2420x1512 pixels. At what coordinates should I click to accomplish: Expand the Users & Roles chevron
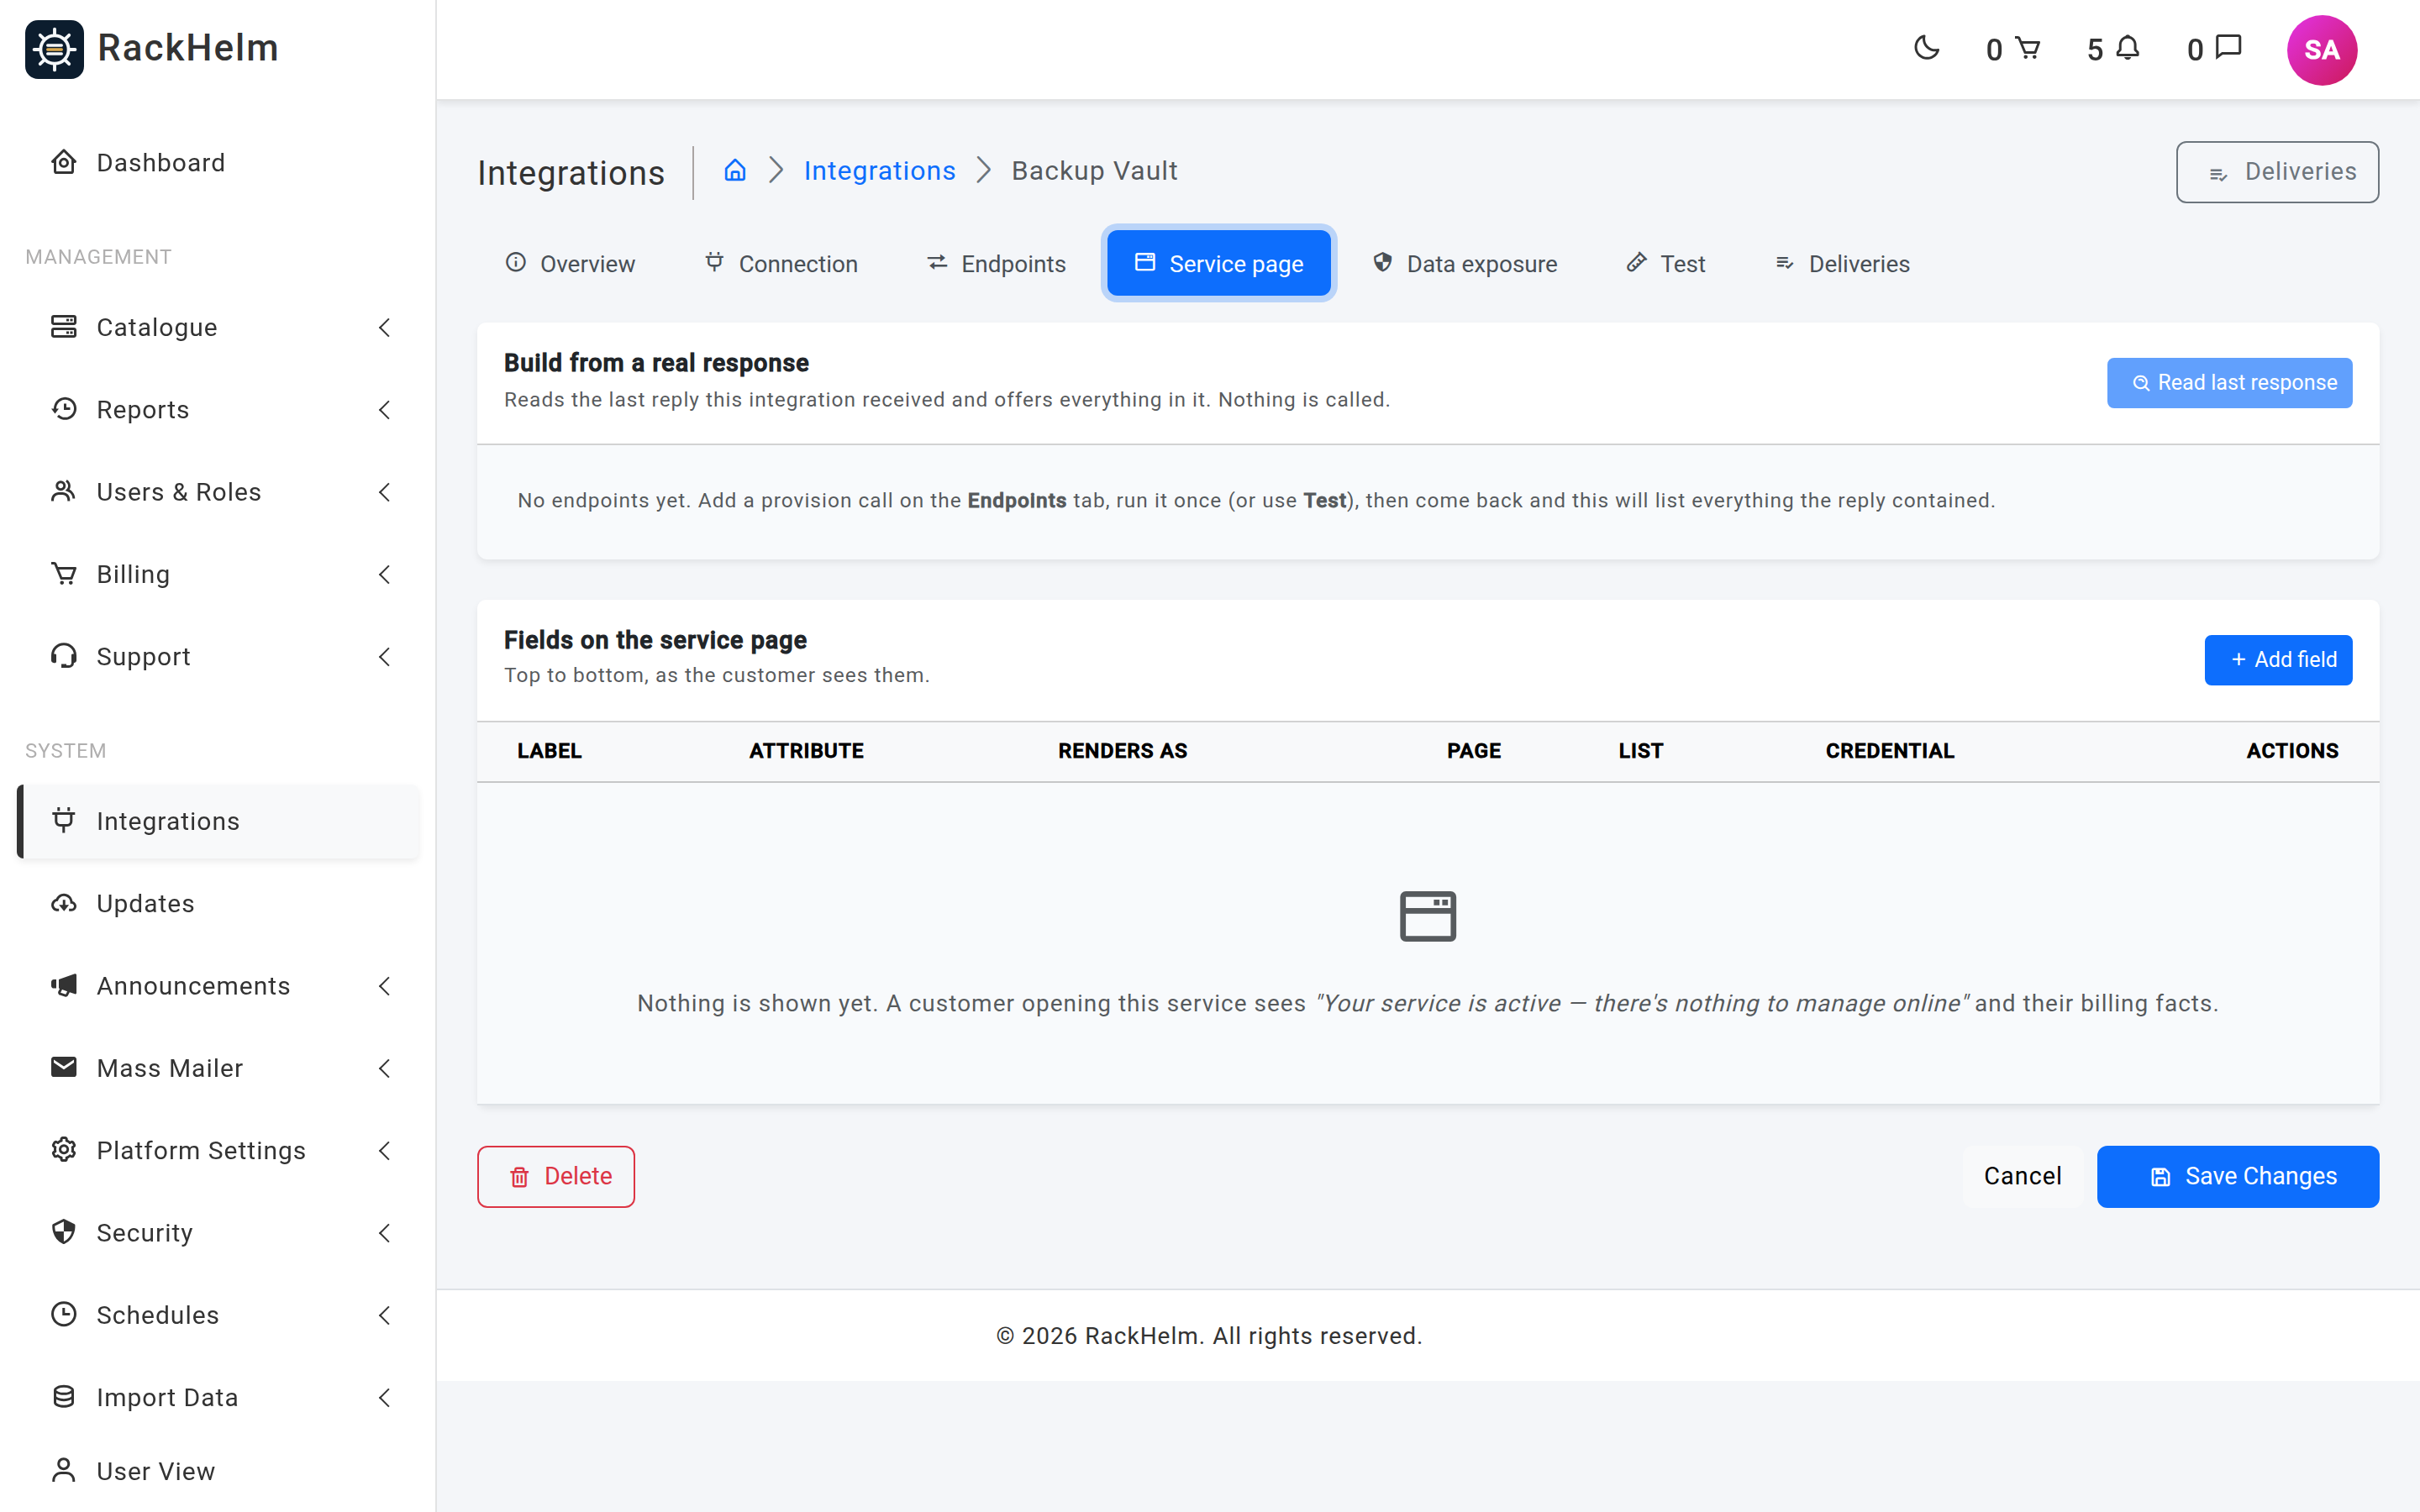click(x=385, y=491)
